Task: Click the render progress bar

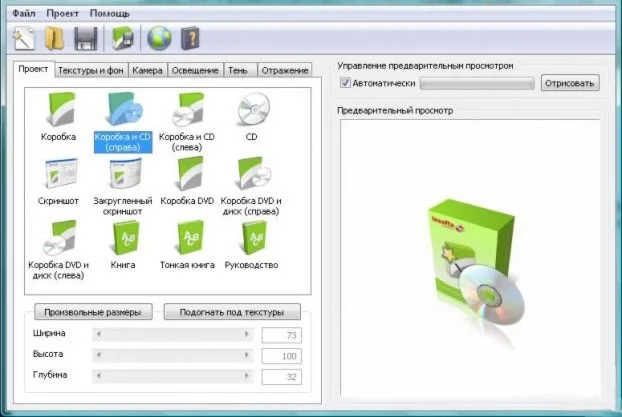Action: (477, 83)
